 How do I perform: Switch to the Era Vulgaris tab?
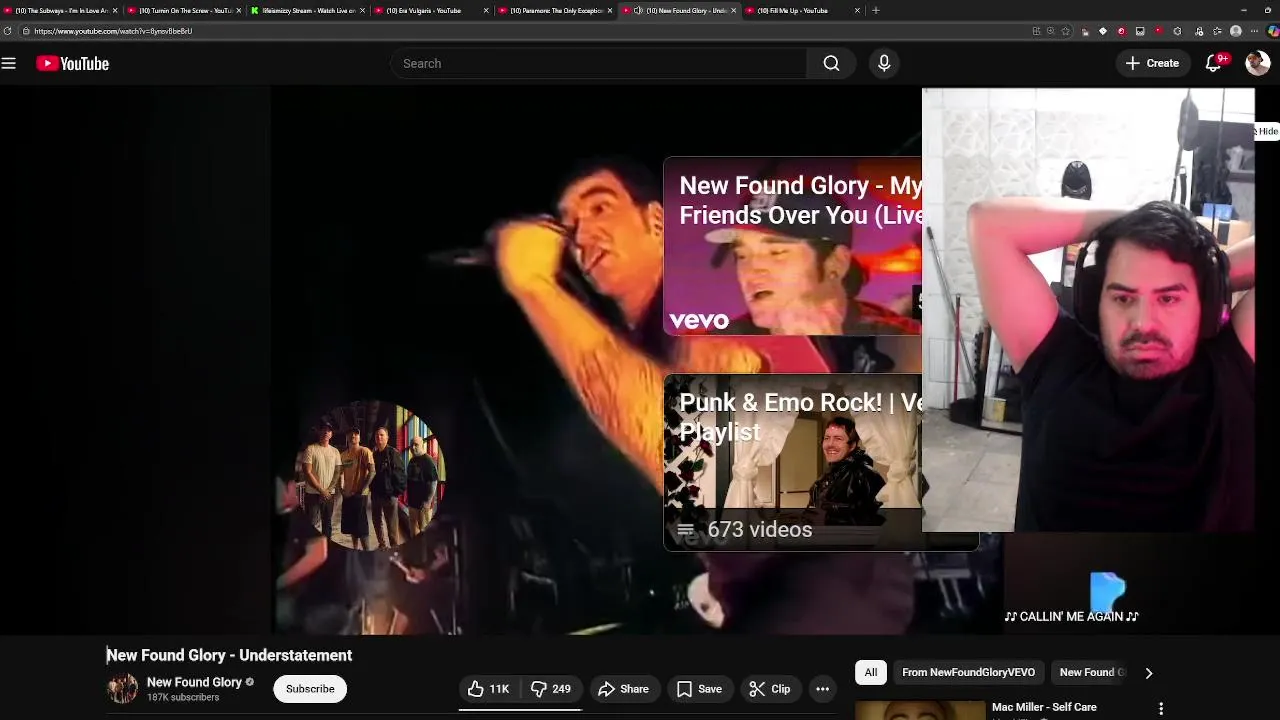point(430,10)
